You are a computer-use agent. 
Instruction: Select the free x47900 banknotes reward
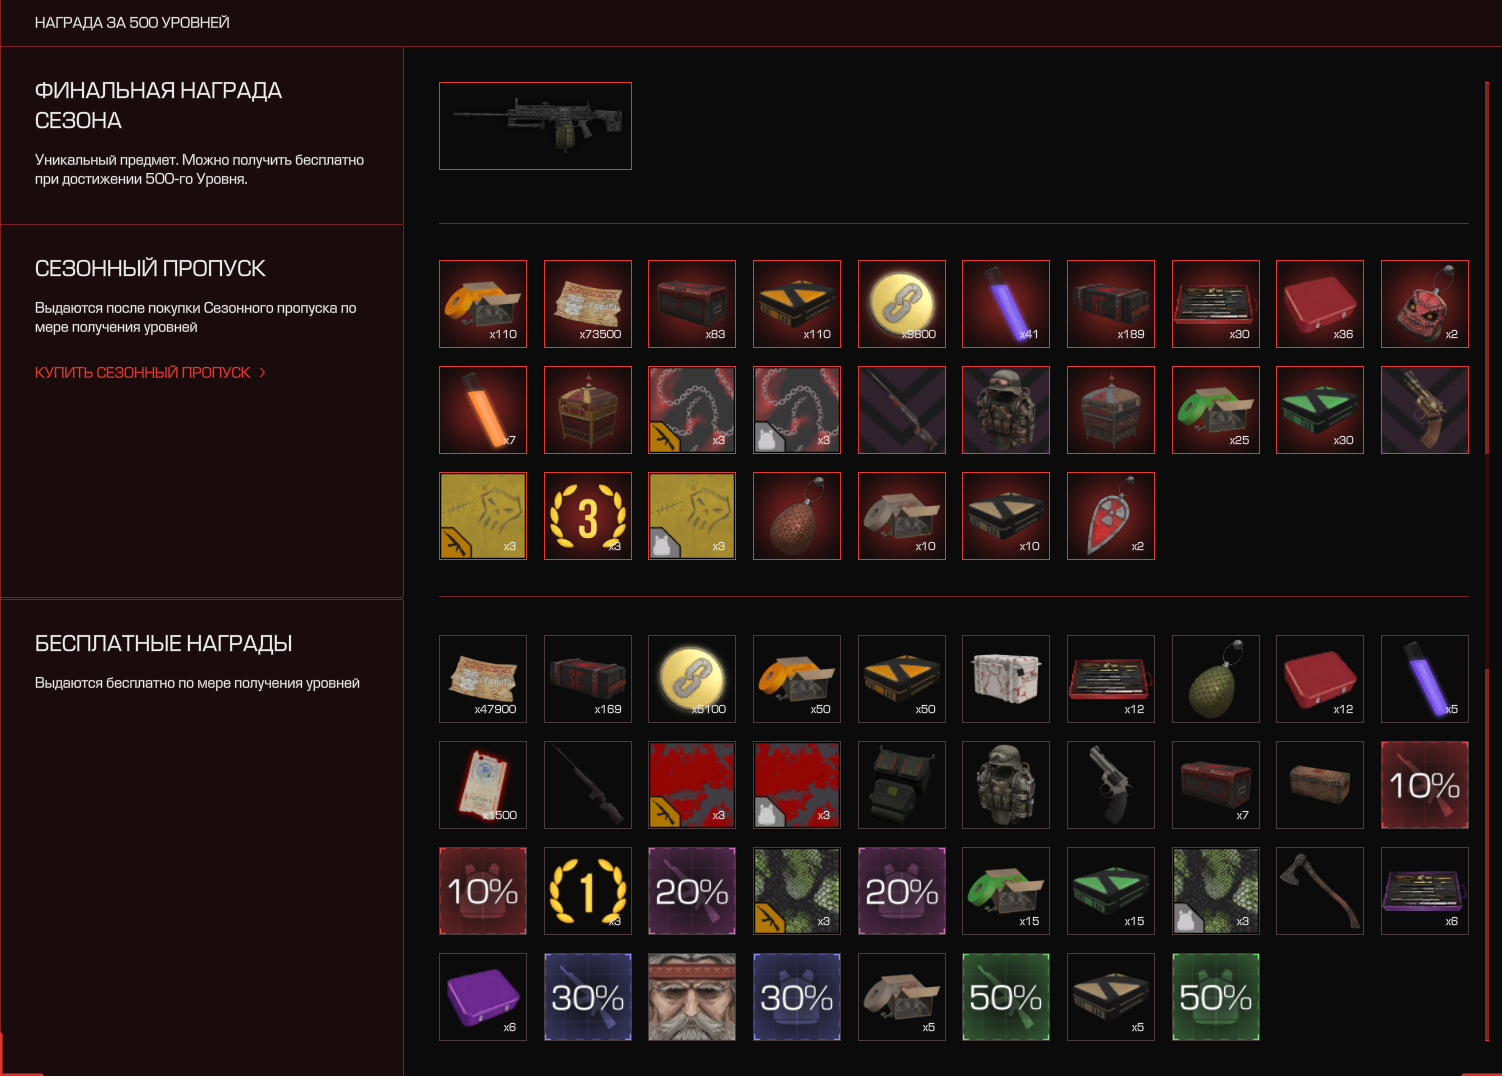click(x=483, y=679)
